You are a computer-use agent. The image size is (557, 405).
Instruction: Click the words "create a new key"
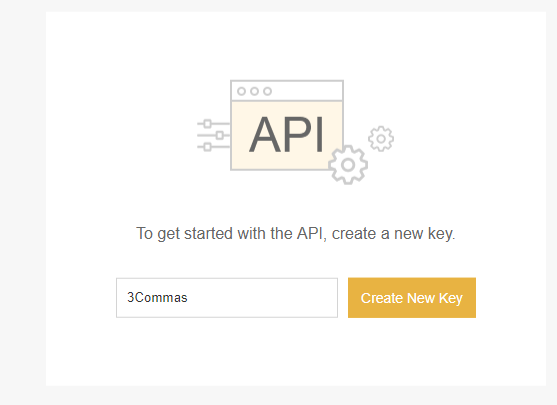click(x=394, y=234)
